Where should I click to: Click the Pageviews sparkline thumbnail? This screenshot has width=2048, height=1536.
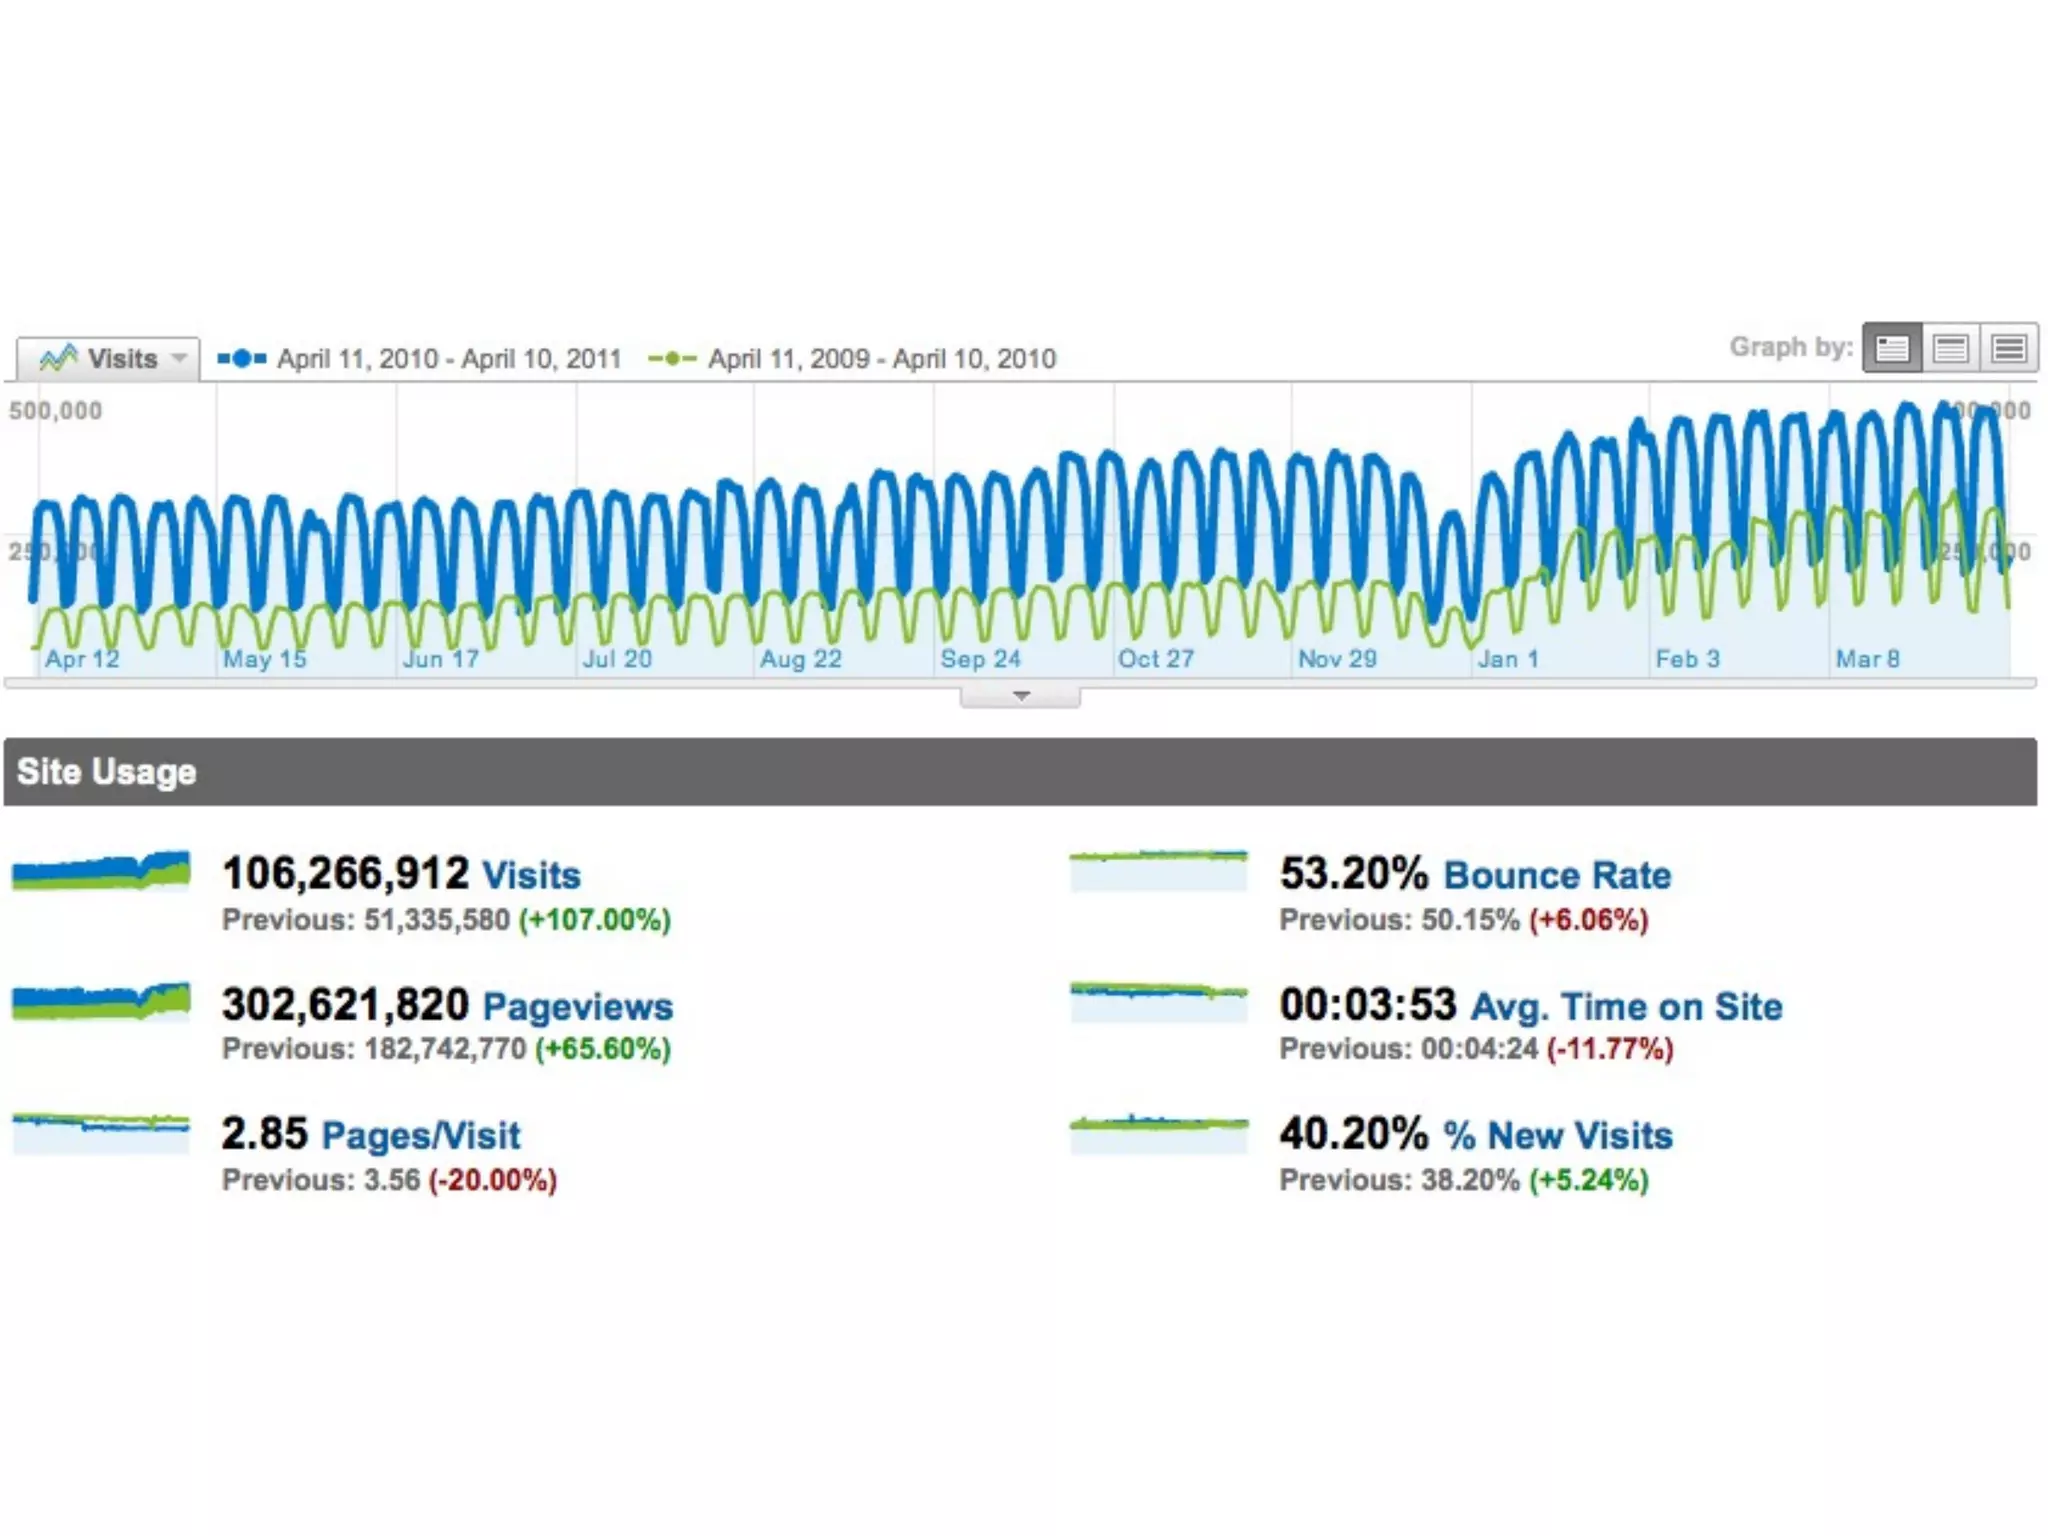pyautogui.click(x=101, y=1001)
